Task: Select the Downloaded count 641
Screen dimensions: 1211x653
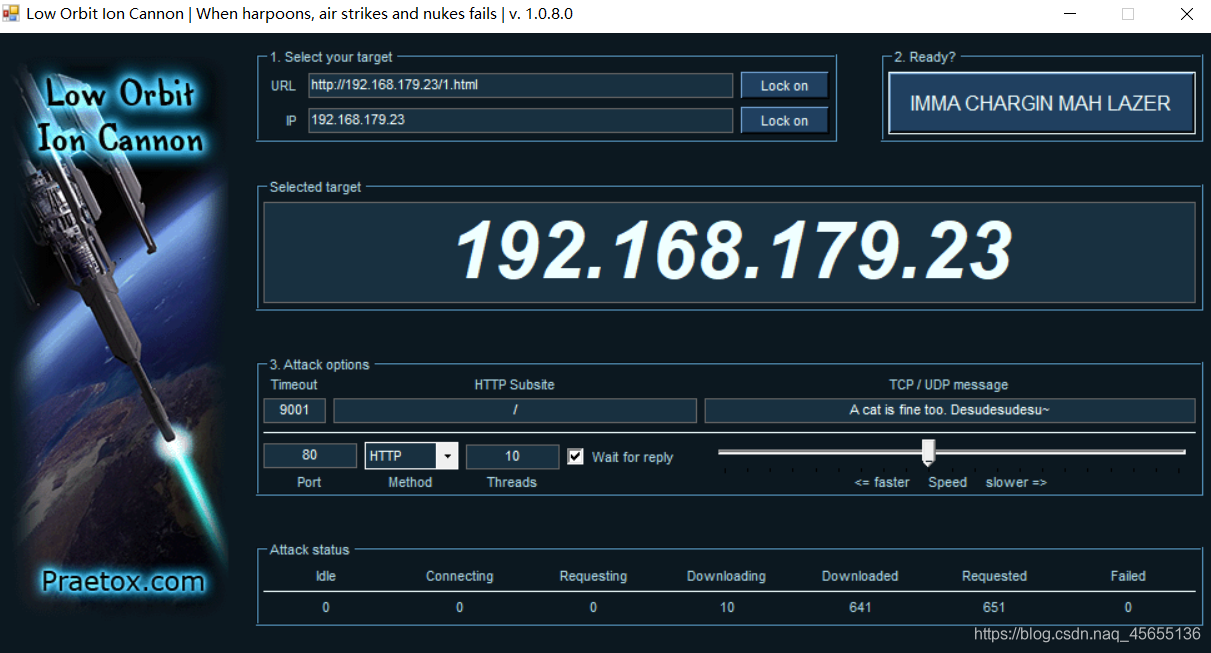Action: tap(860, 607)
